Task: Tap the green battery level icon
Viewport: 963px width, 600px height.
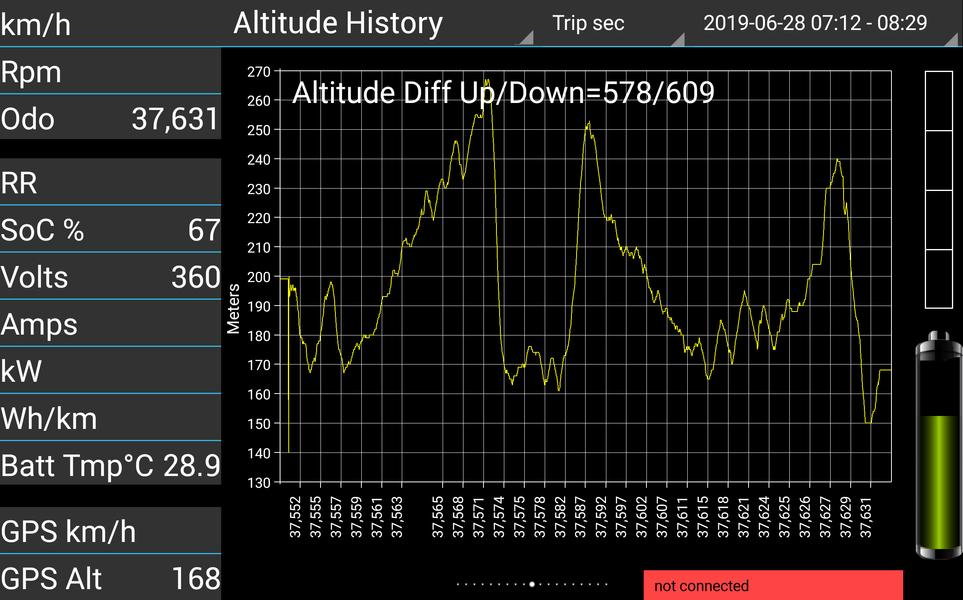Action: coord(938,445)
